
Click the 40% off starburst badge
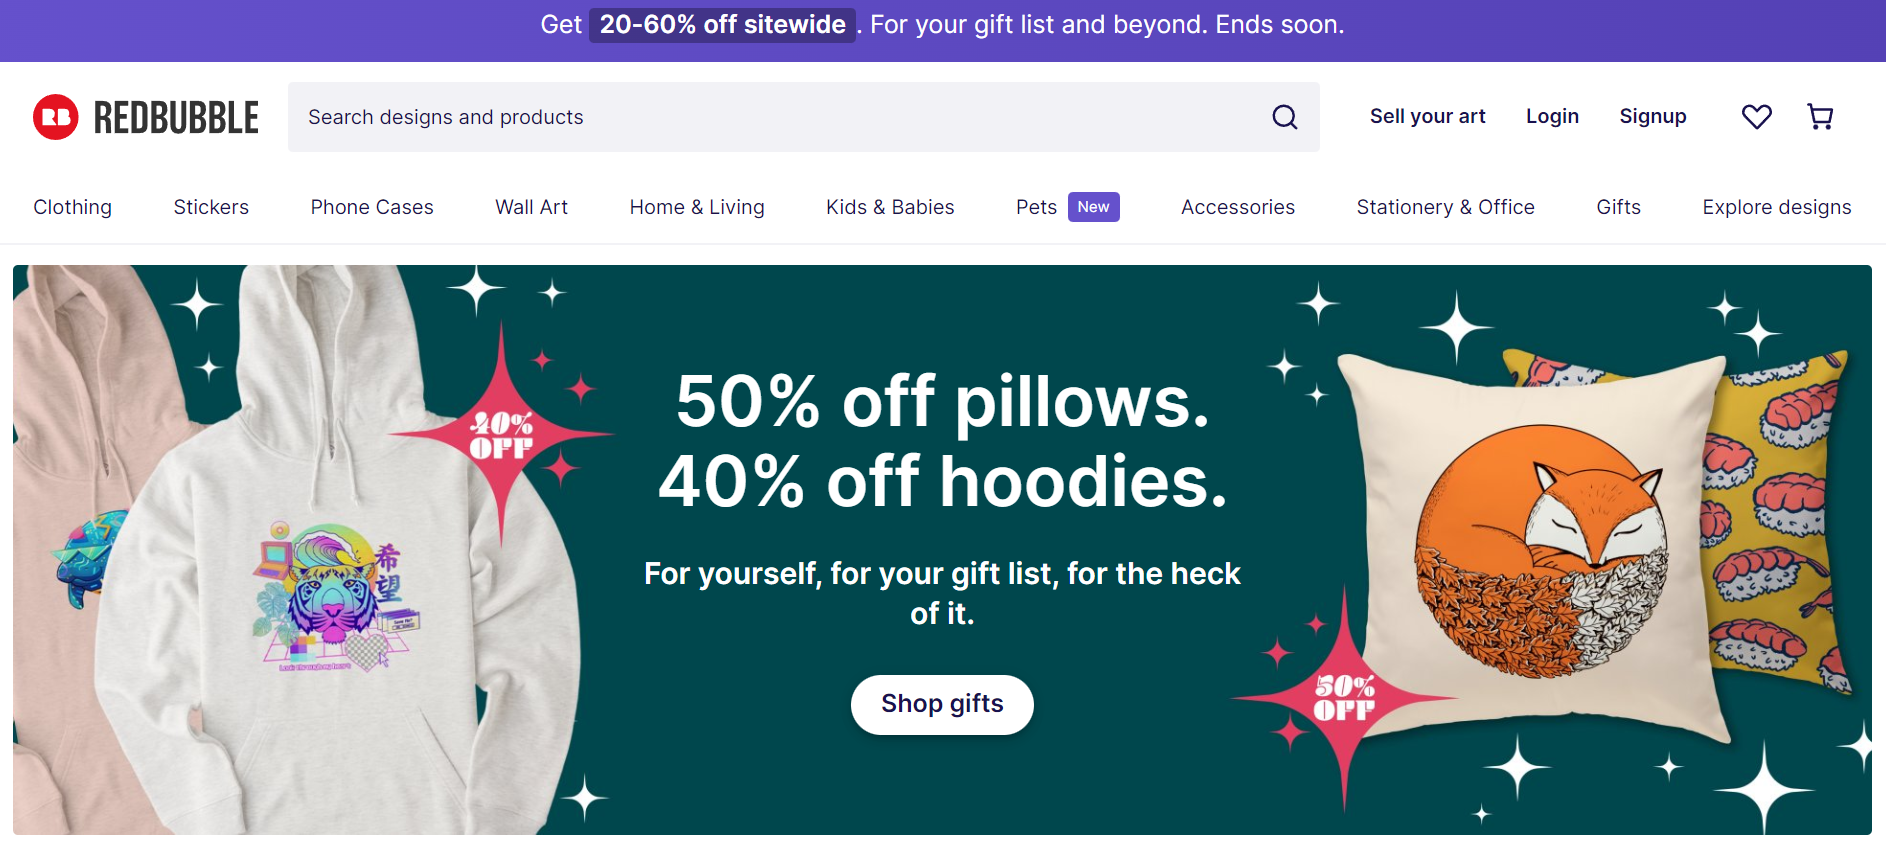(x=501, y=435)
